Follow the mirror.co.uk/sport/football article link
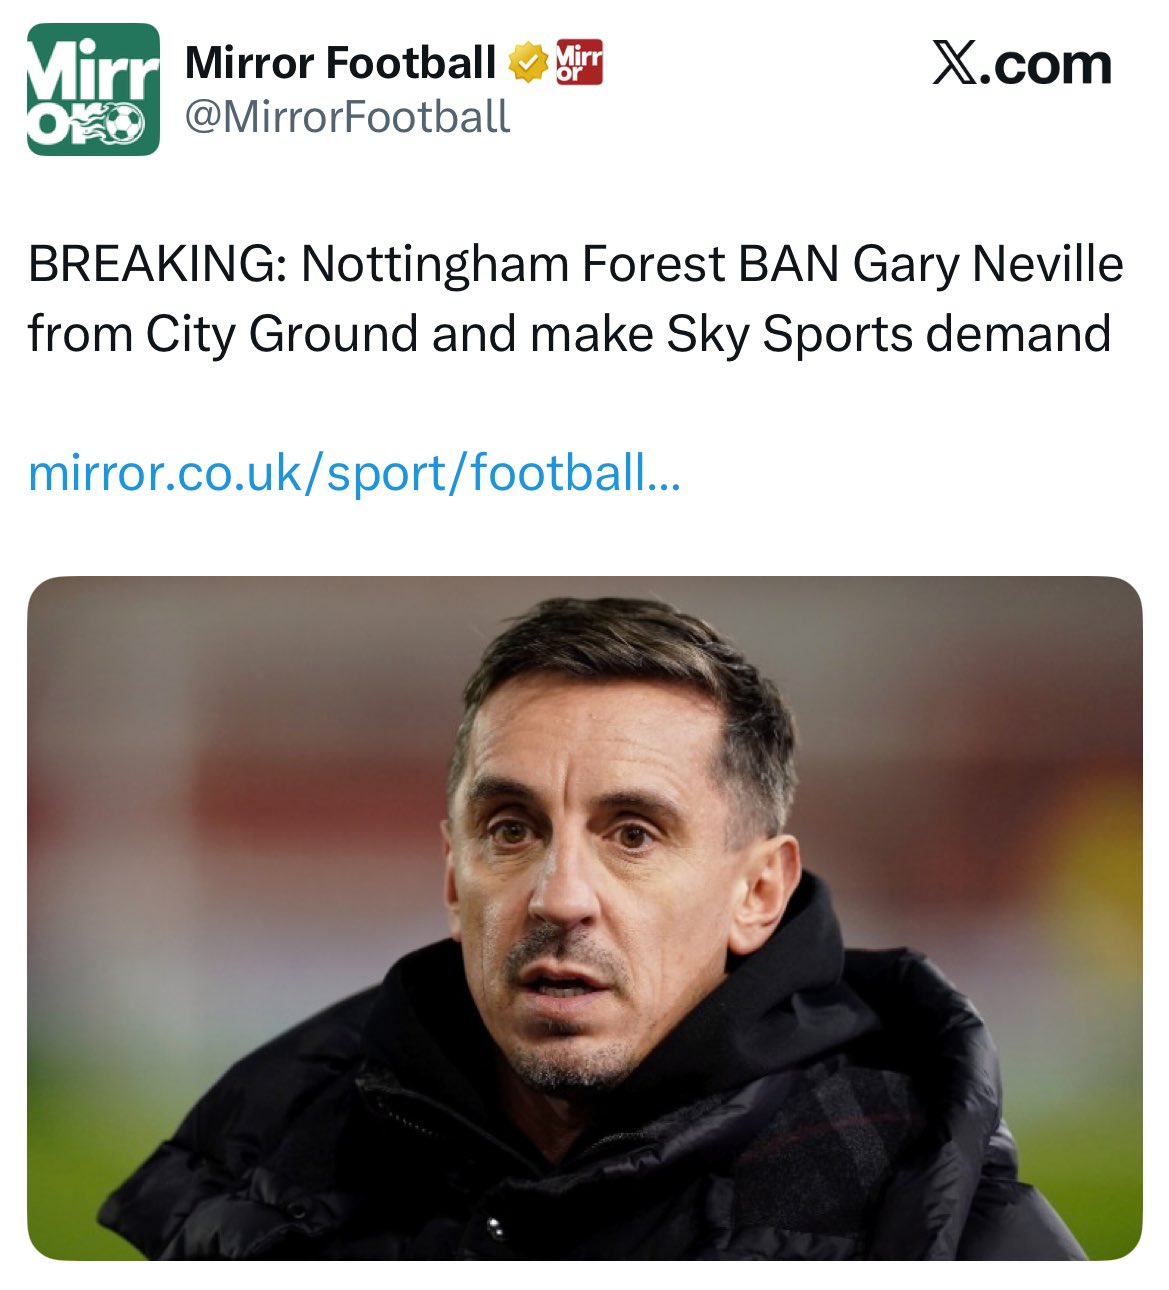Screen dimensions: 1169x1290 point(354,473)
